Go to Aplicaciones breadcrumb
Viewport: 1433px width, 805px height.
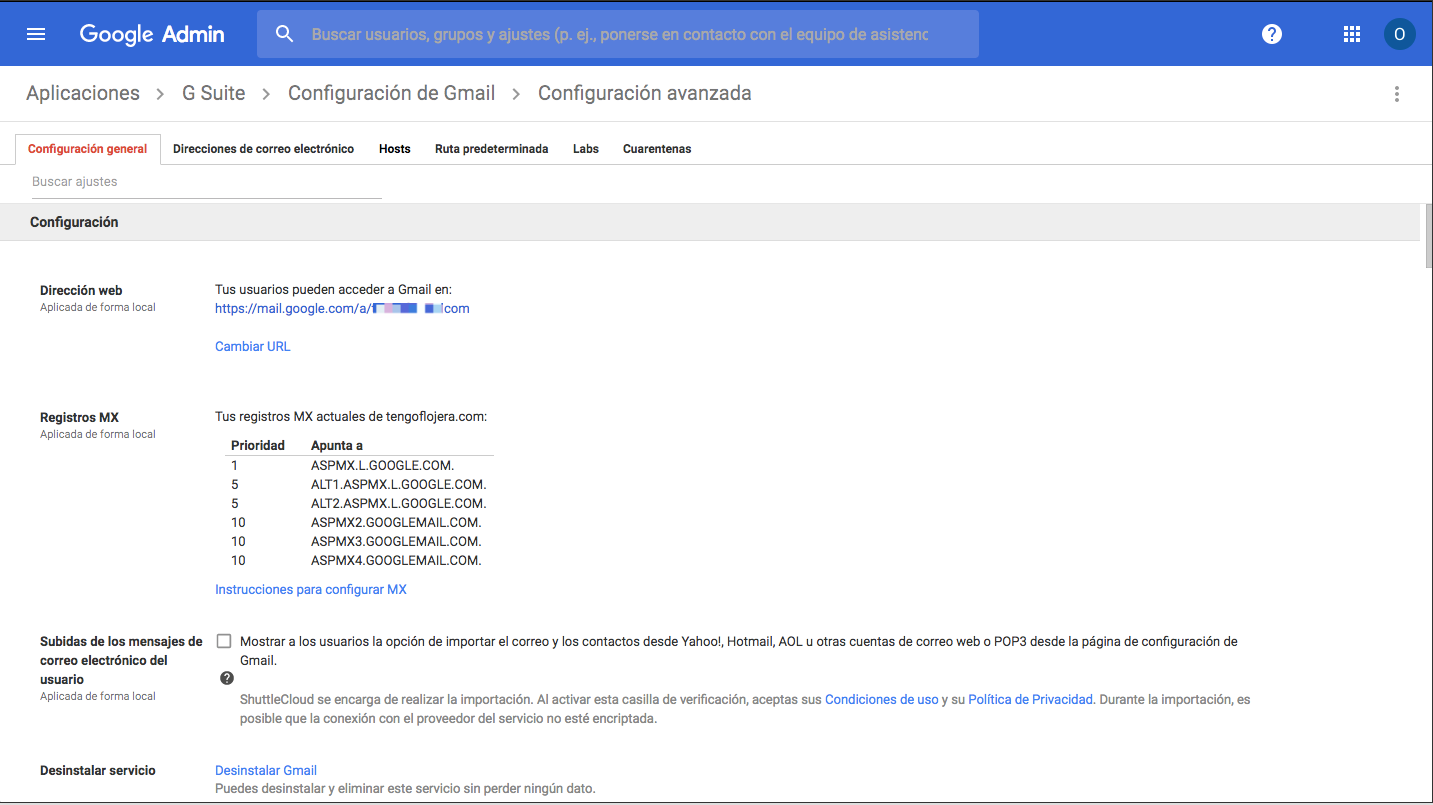click(83, 93)
